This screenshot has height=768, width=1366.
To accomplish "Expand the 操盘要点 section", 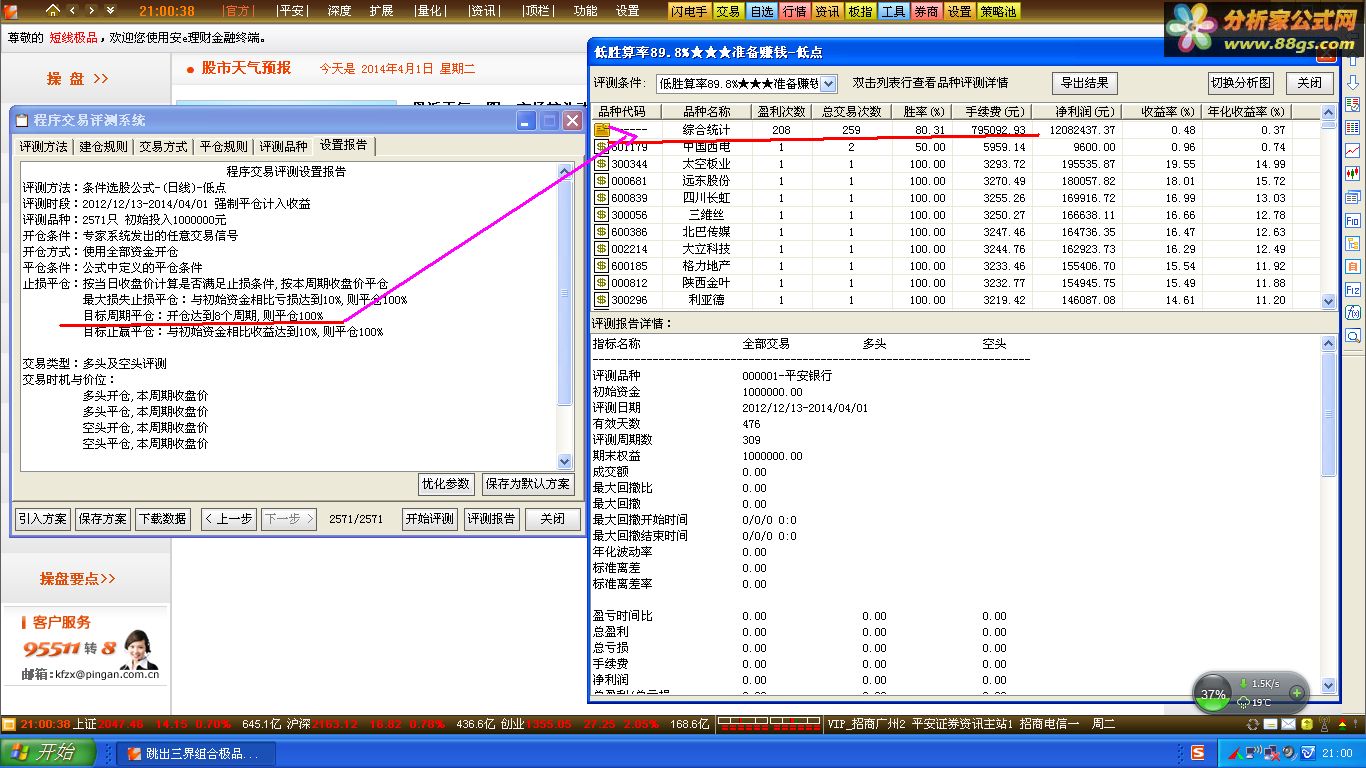I will coord(78,578).
